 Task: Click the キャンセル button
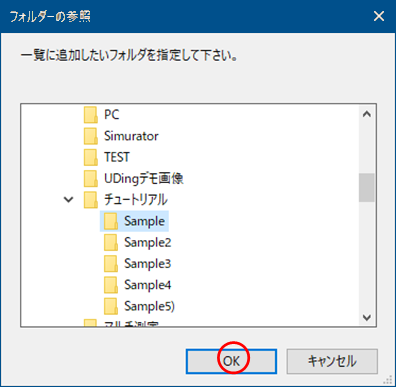point(332,361)
